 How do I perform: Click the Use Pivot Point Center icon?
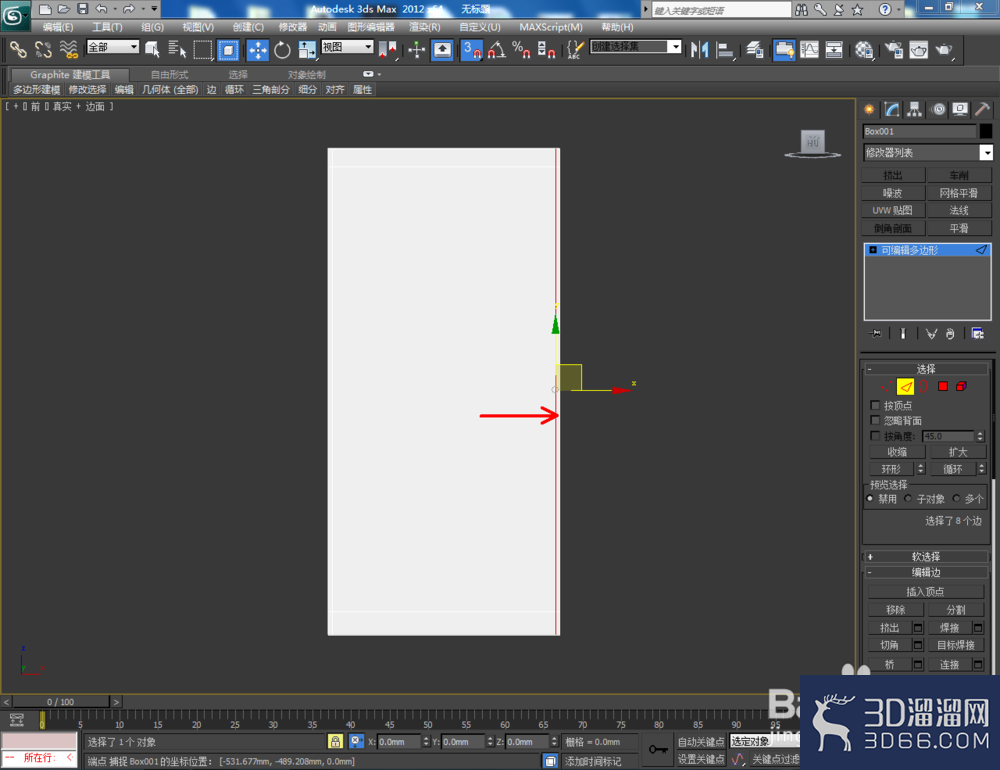click(388, 49)
